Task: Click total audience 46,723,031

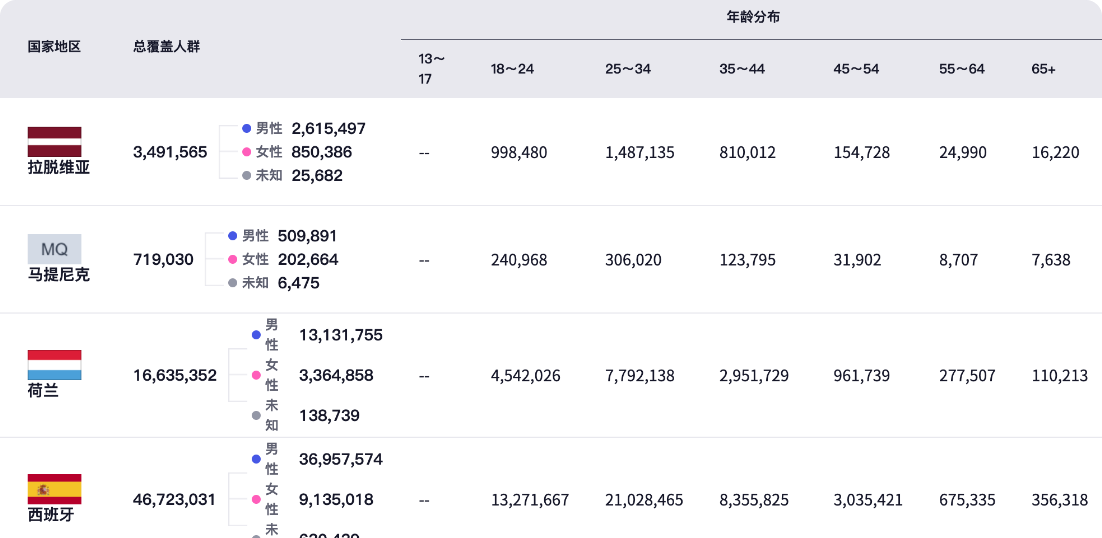Action: coord(174,500)
